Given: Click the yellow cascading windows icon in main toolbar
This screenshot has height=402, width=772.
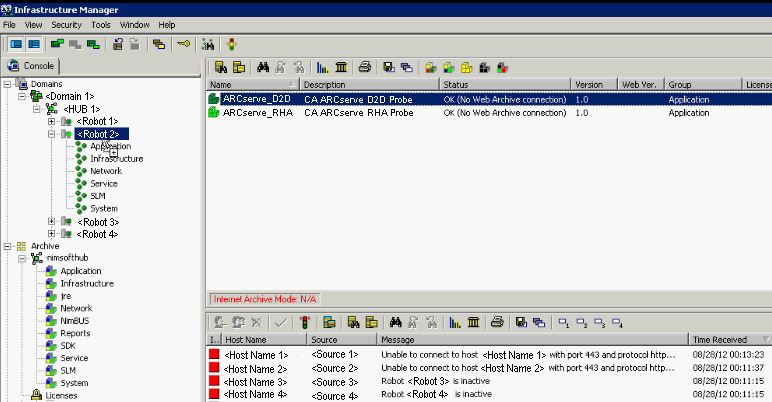Looking at the screenshot, I should pos(159,44).
